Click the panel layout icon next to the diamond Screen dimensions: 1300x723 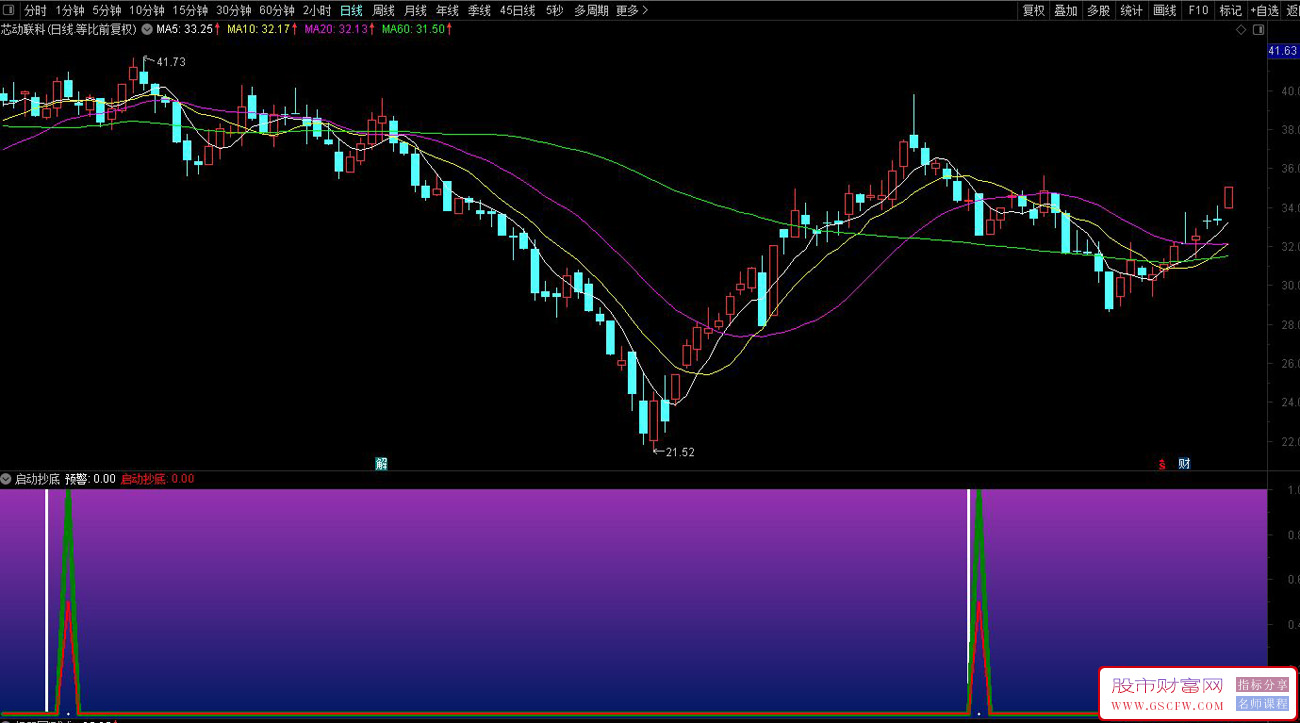[x=1257, y=30]
